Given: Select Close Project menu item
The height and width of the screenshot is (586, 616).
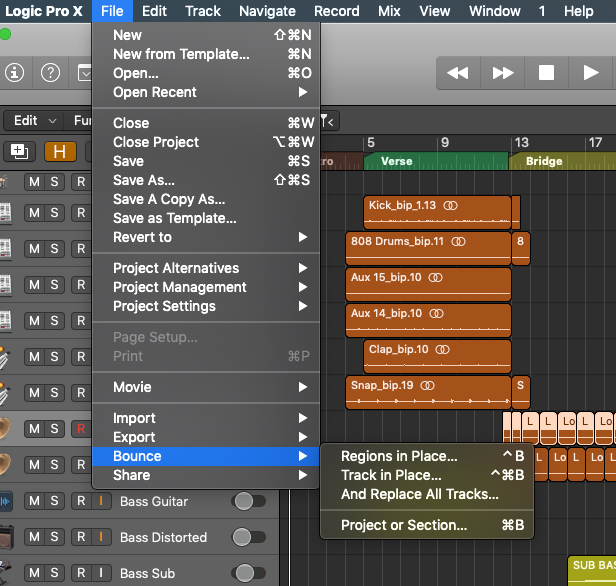Looking at the screenshot, I should [x=205, y=142].
